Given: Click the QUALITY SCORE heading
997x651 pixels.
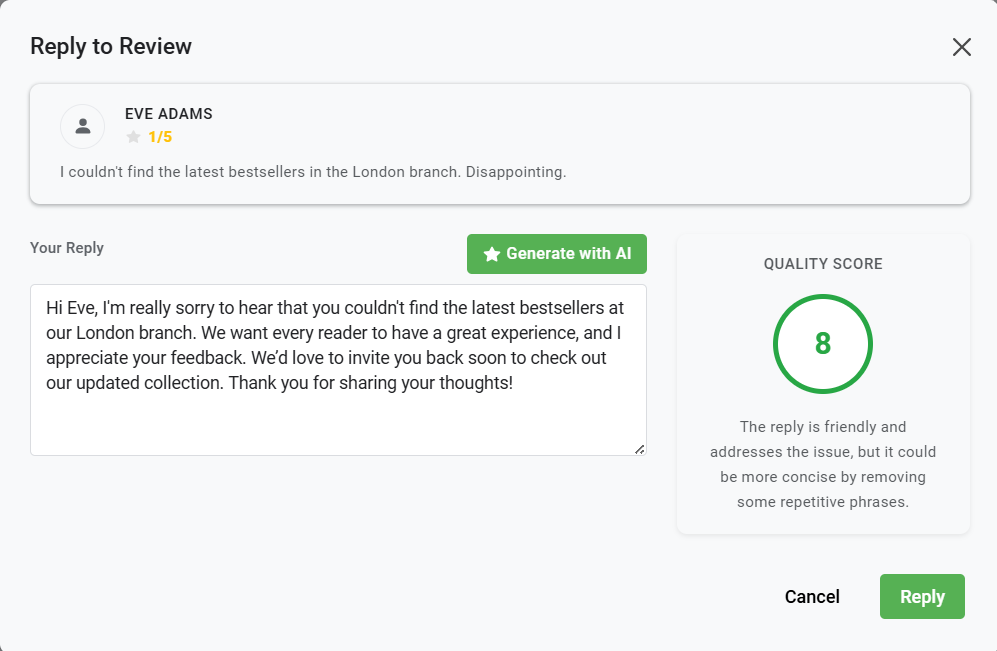Looking at the screenshot, I should pyautogui.click(x=823, y=264).
